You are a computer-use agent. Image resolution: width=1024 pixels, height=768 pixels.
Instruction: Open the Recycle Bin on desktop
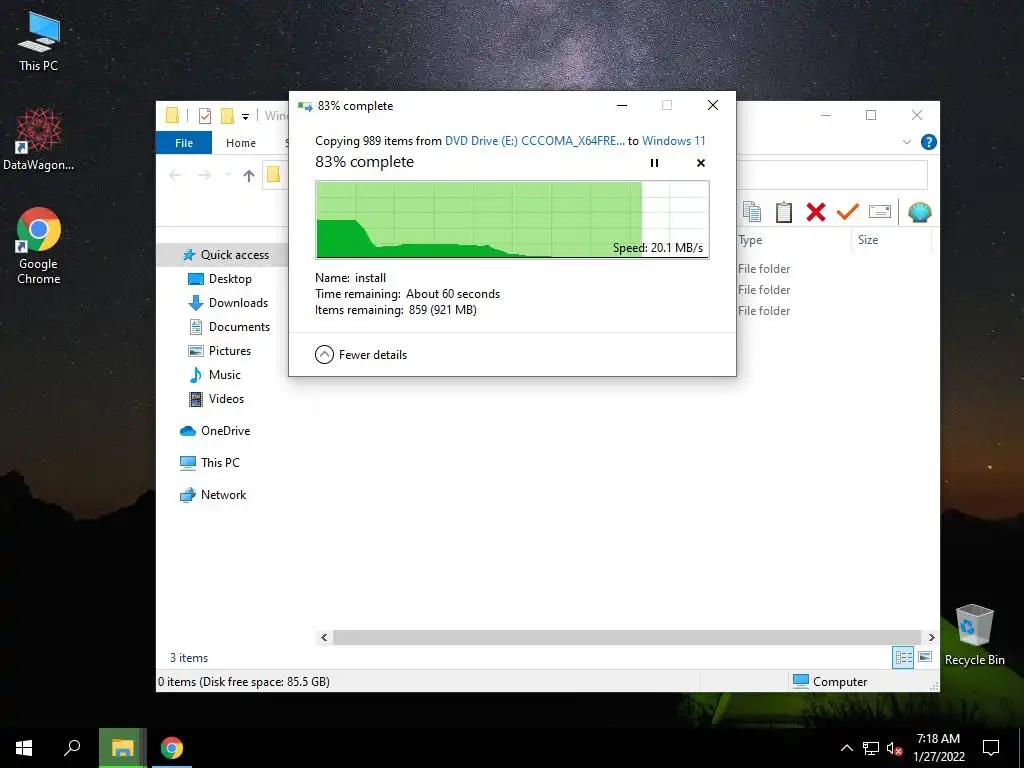(974, 635)
